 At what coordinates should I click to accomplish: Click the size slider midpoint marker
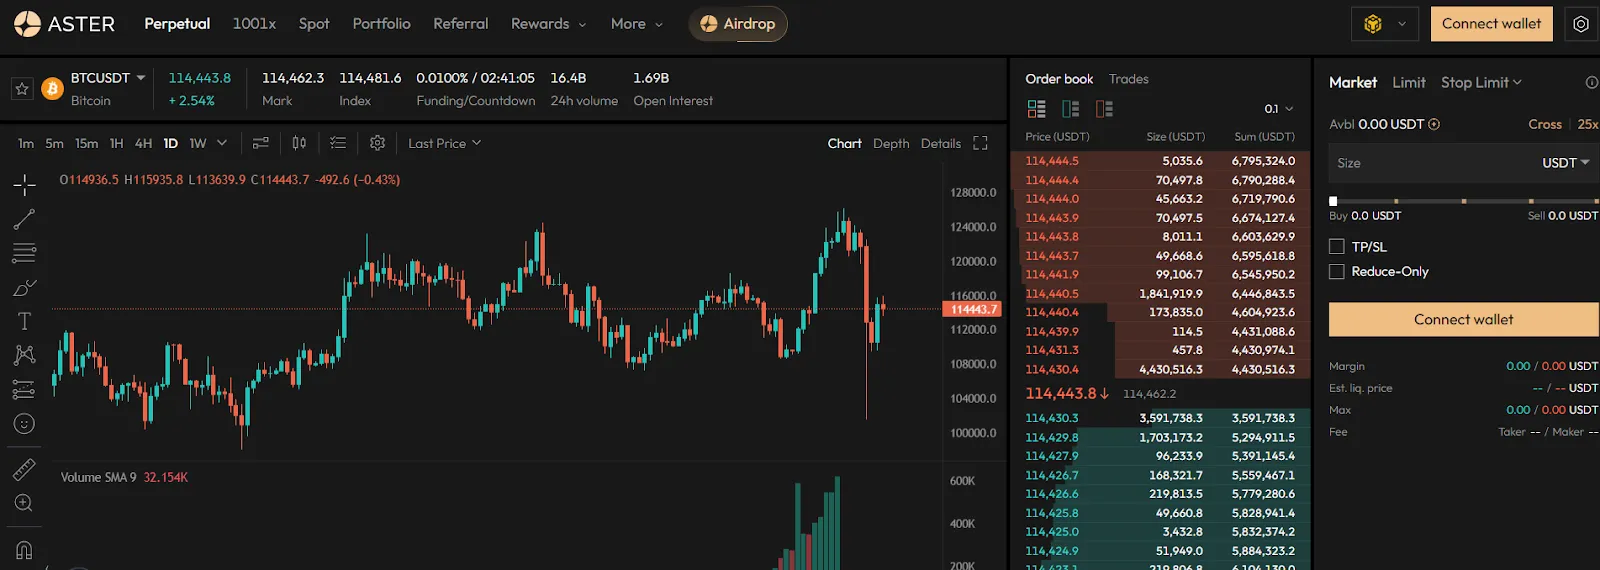[x=1463, y=201]
